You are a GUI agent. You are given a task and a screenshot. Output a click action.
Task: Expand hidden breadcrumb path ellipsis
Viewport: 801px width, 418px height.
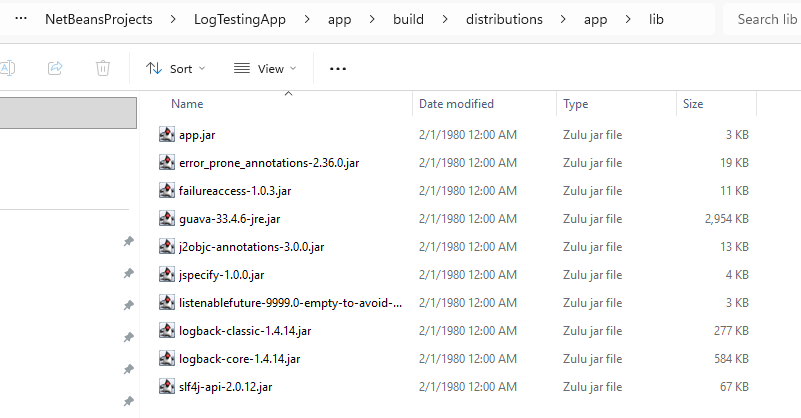point(20,19)
